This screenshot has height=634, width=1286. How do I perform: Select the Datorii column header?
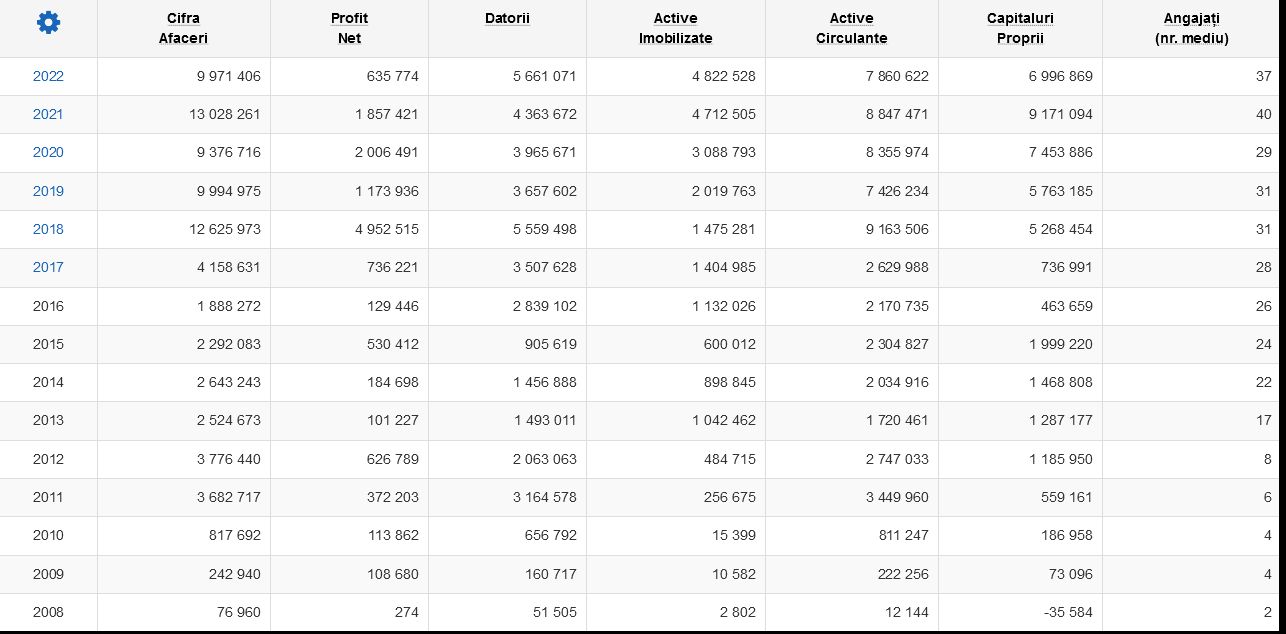(x=507, y=18)
